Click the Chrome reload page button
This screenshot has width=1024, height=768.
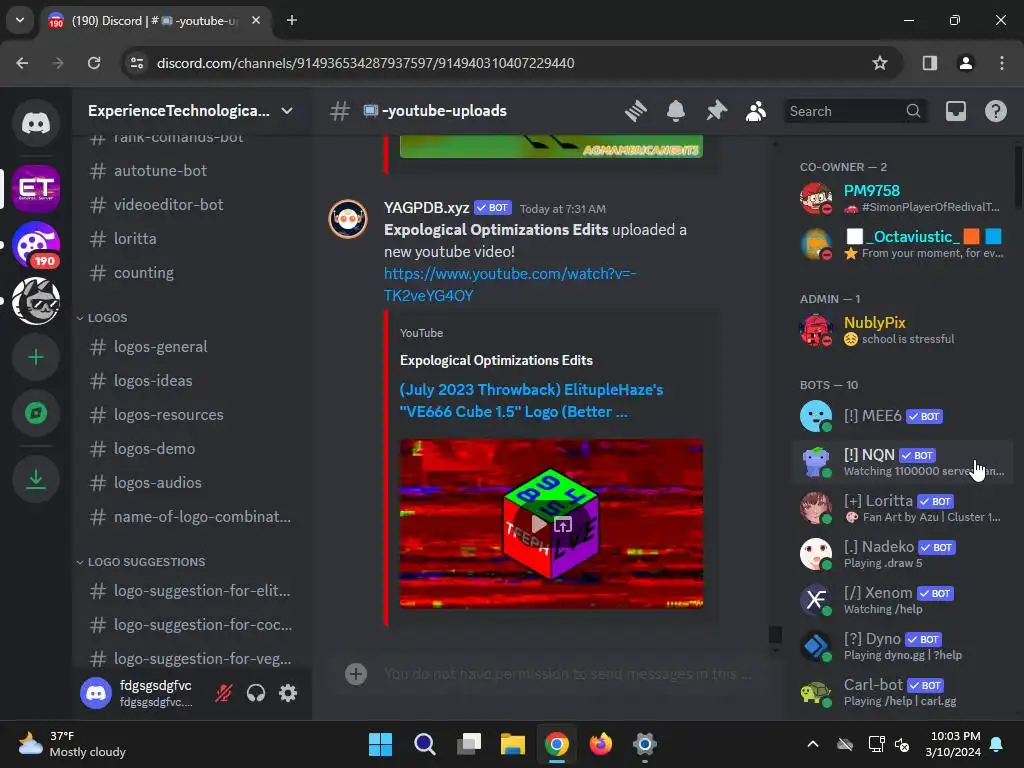pyautogui.click(x=94, y=63)
